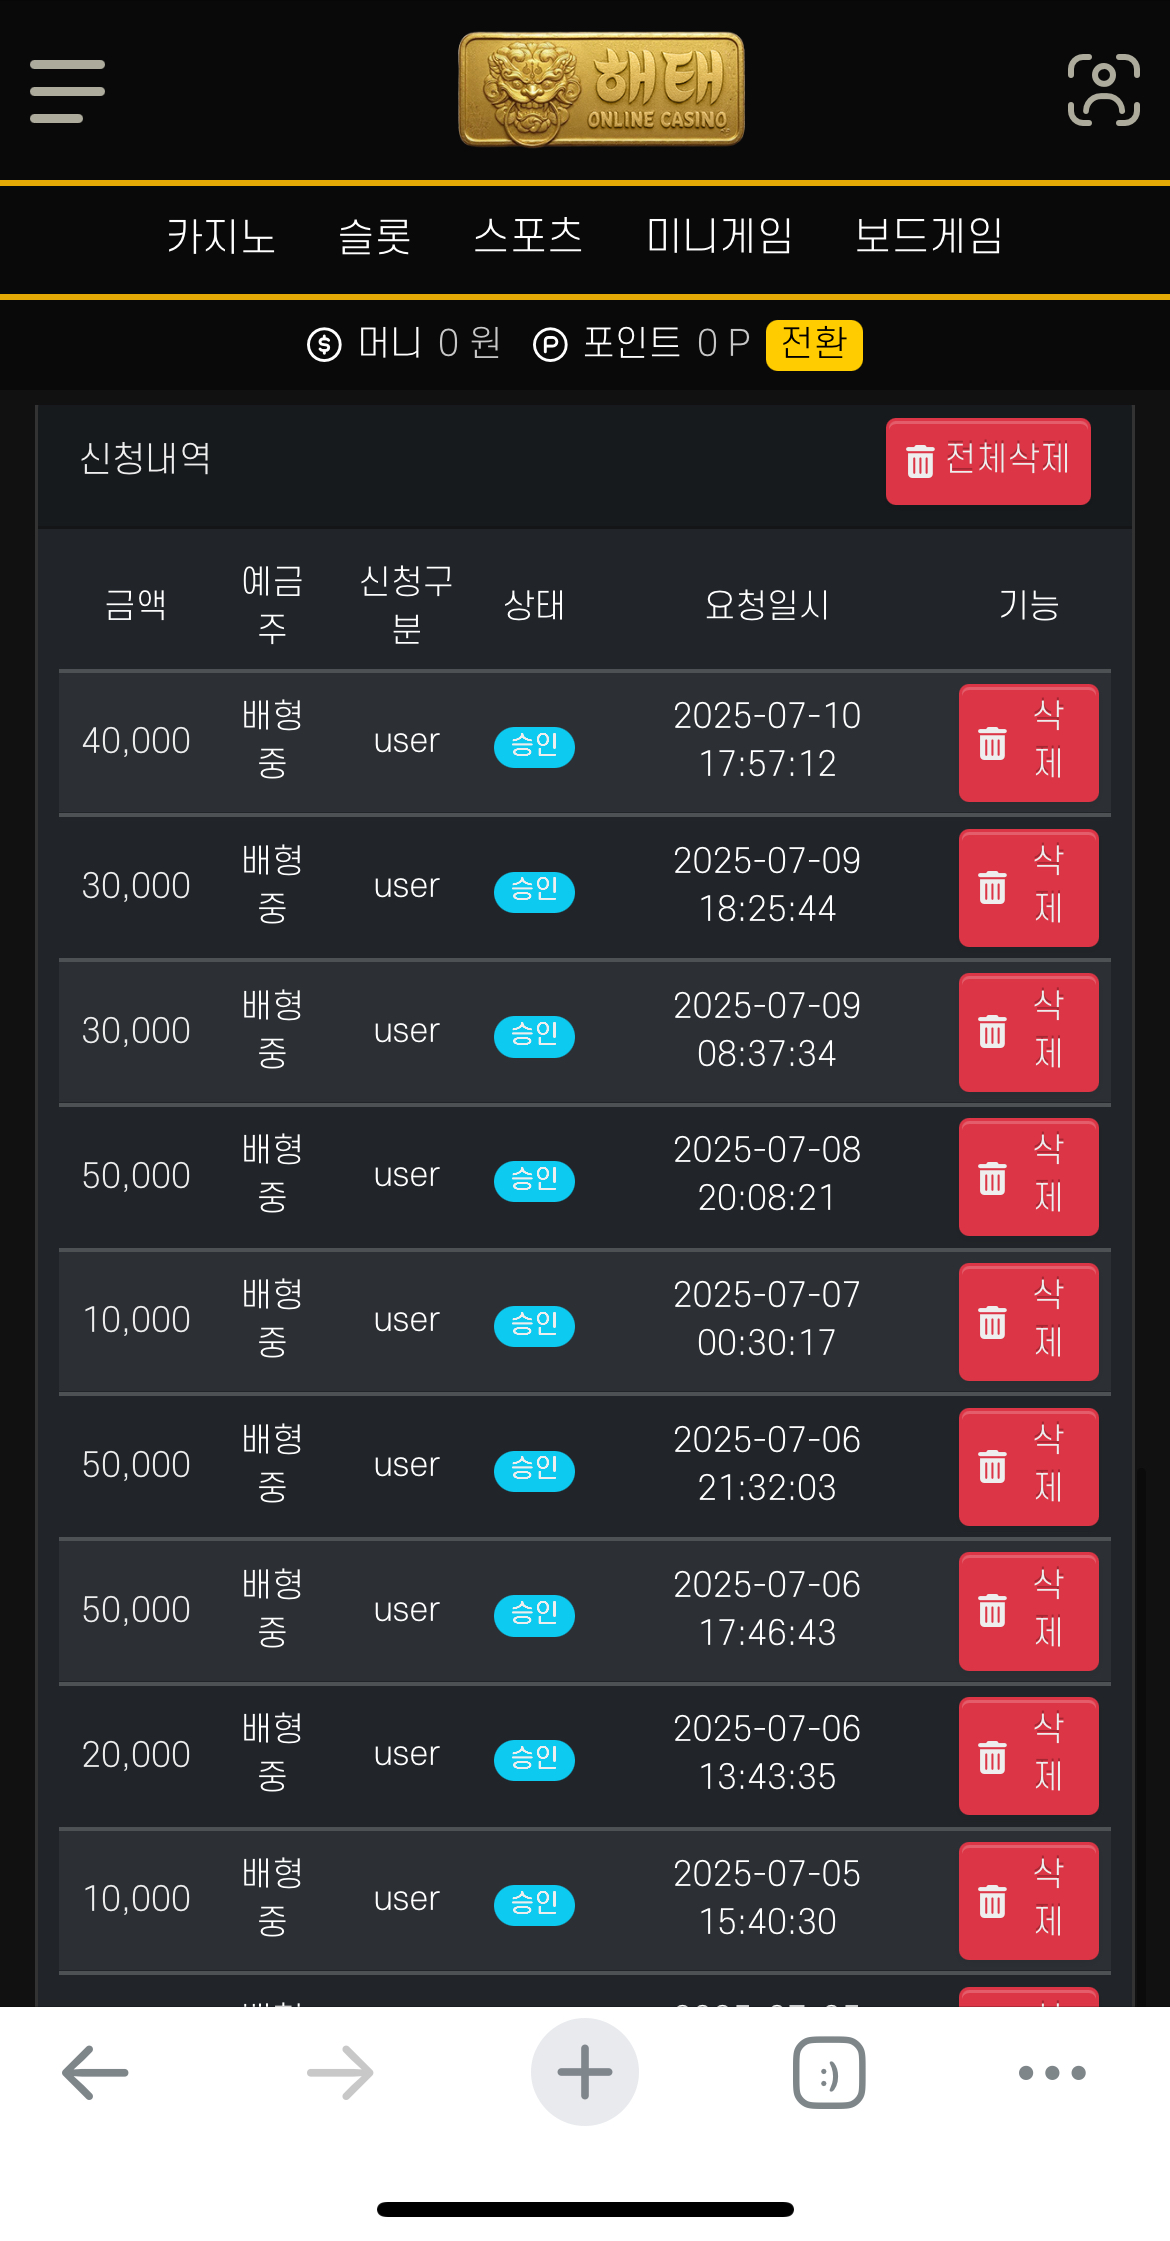This screenshot has width=1170, height=2241.
Task: Open the 미니게임 menu item
Action: coord(719,237)
